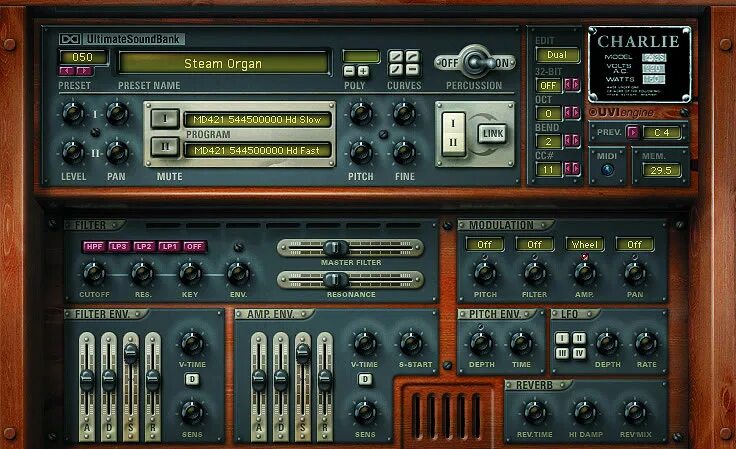The width and height of the screenshot is (736, 449).
Task: Select the convex curve button at top right
Action: pos(412,57)
